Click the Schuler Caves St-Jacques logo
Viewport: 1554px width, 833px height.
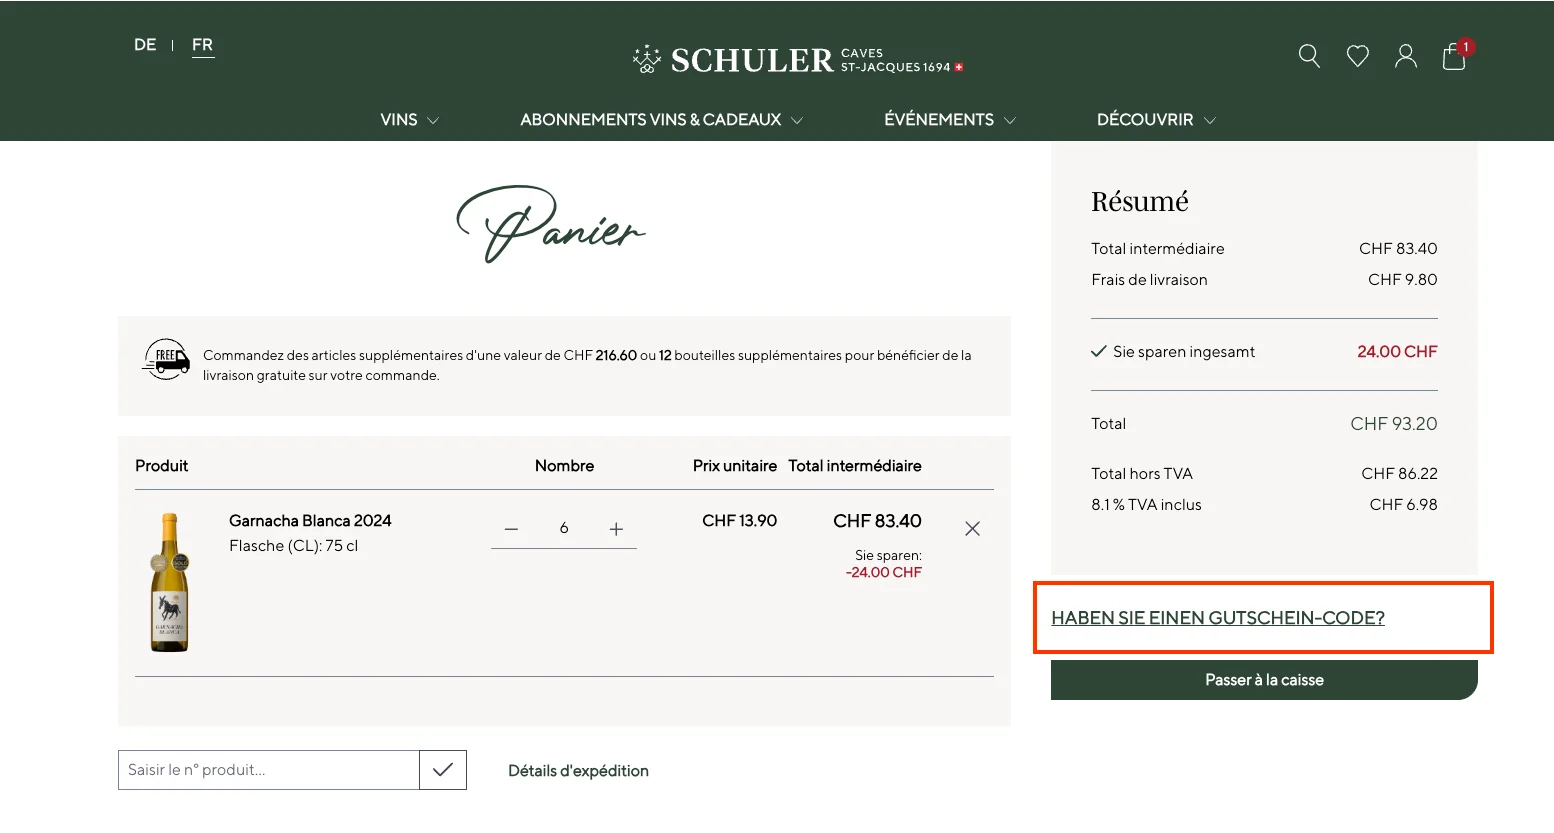(x=795, y=60)
